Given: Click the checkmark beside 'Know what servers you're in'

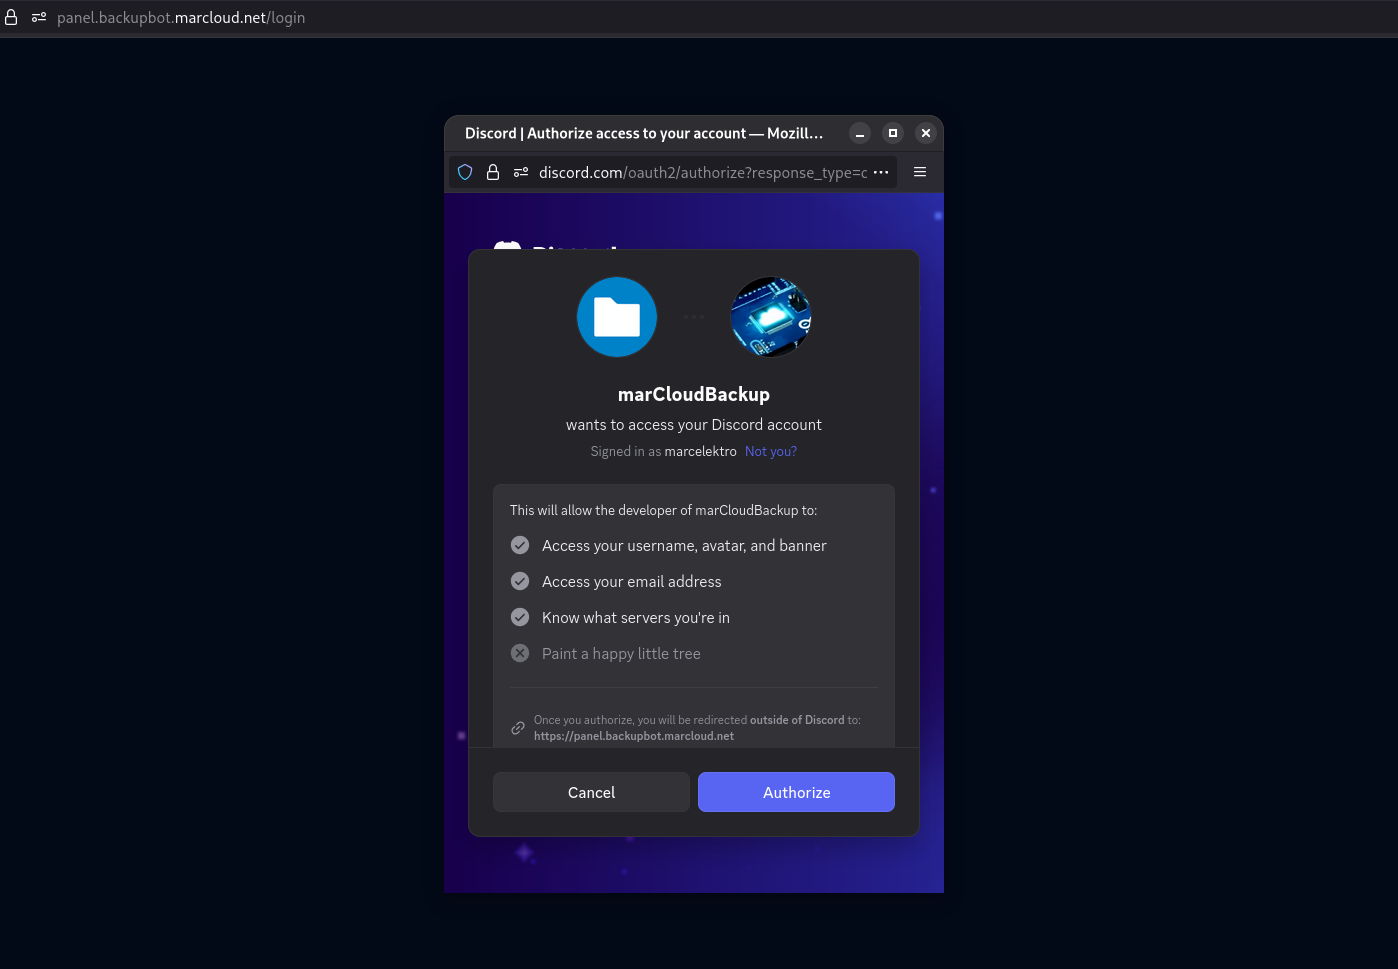Looking at the screenshot, I should tap(520, 617).
